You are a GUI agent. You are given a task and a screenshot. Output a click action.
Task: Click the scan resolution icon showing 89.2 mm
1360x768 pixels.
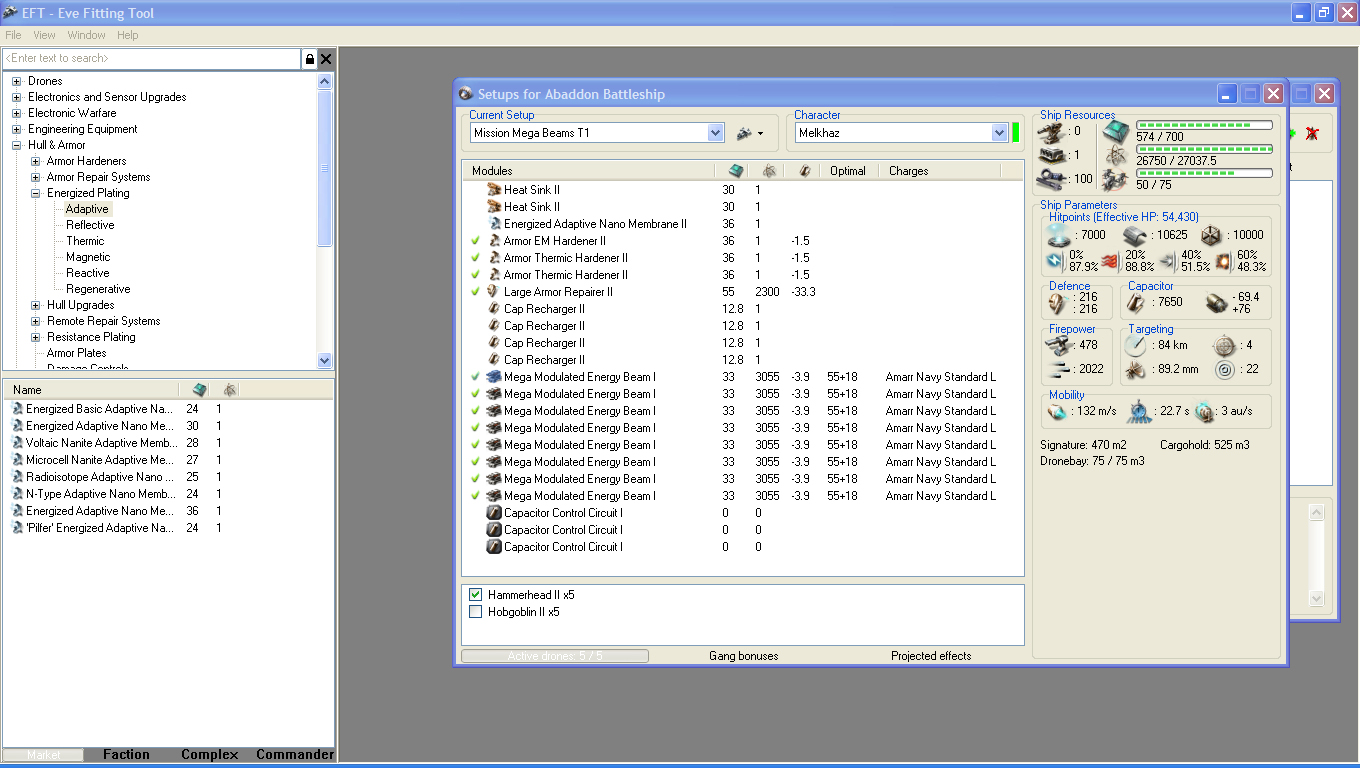pyautogui.click(x=1135, y=370)
